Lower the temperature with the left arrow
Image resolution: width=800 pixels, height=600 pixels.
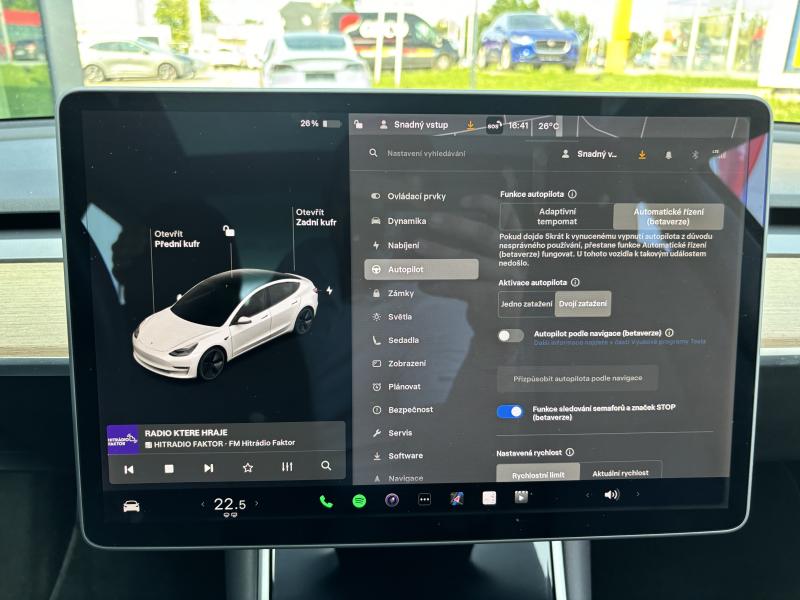[203, 505]
